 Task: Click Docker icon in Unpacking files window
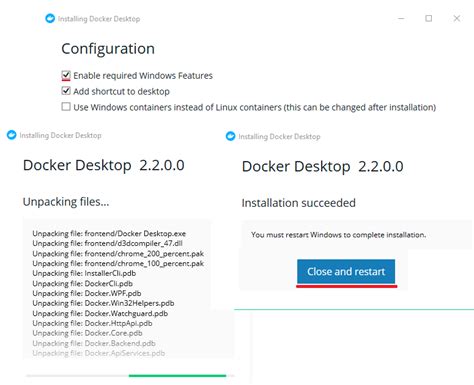[x=12, y=135]
